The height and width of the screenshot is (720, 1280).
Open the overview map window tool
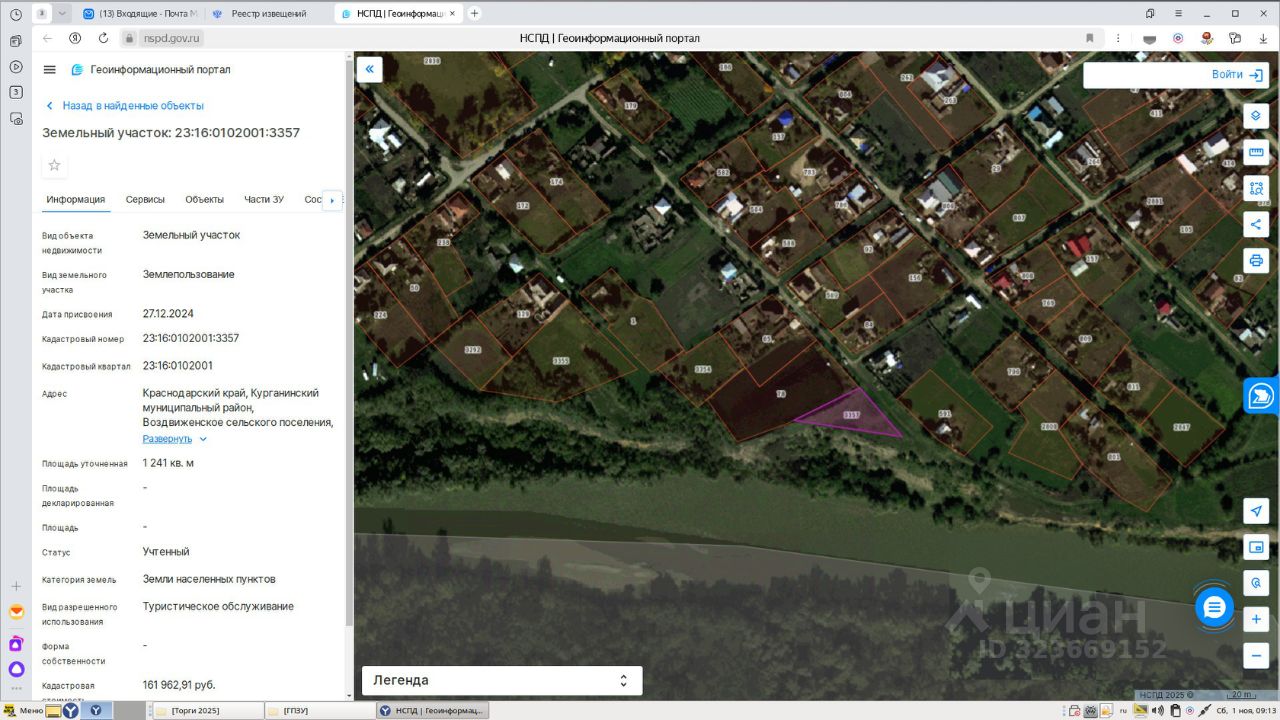click(1256, 547)
